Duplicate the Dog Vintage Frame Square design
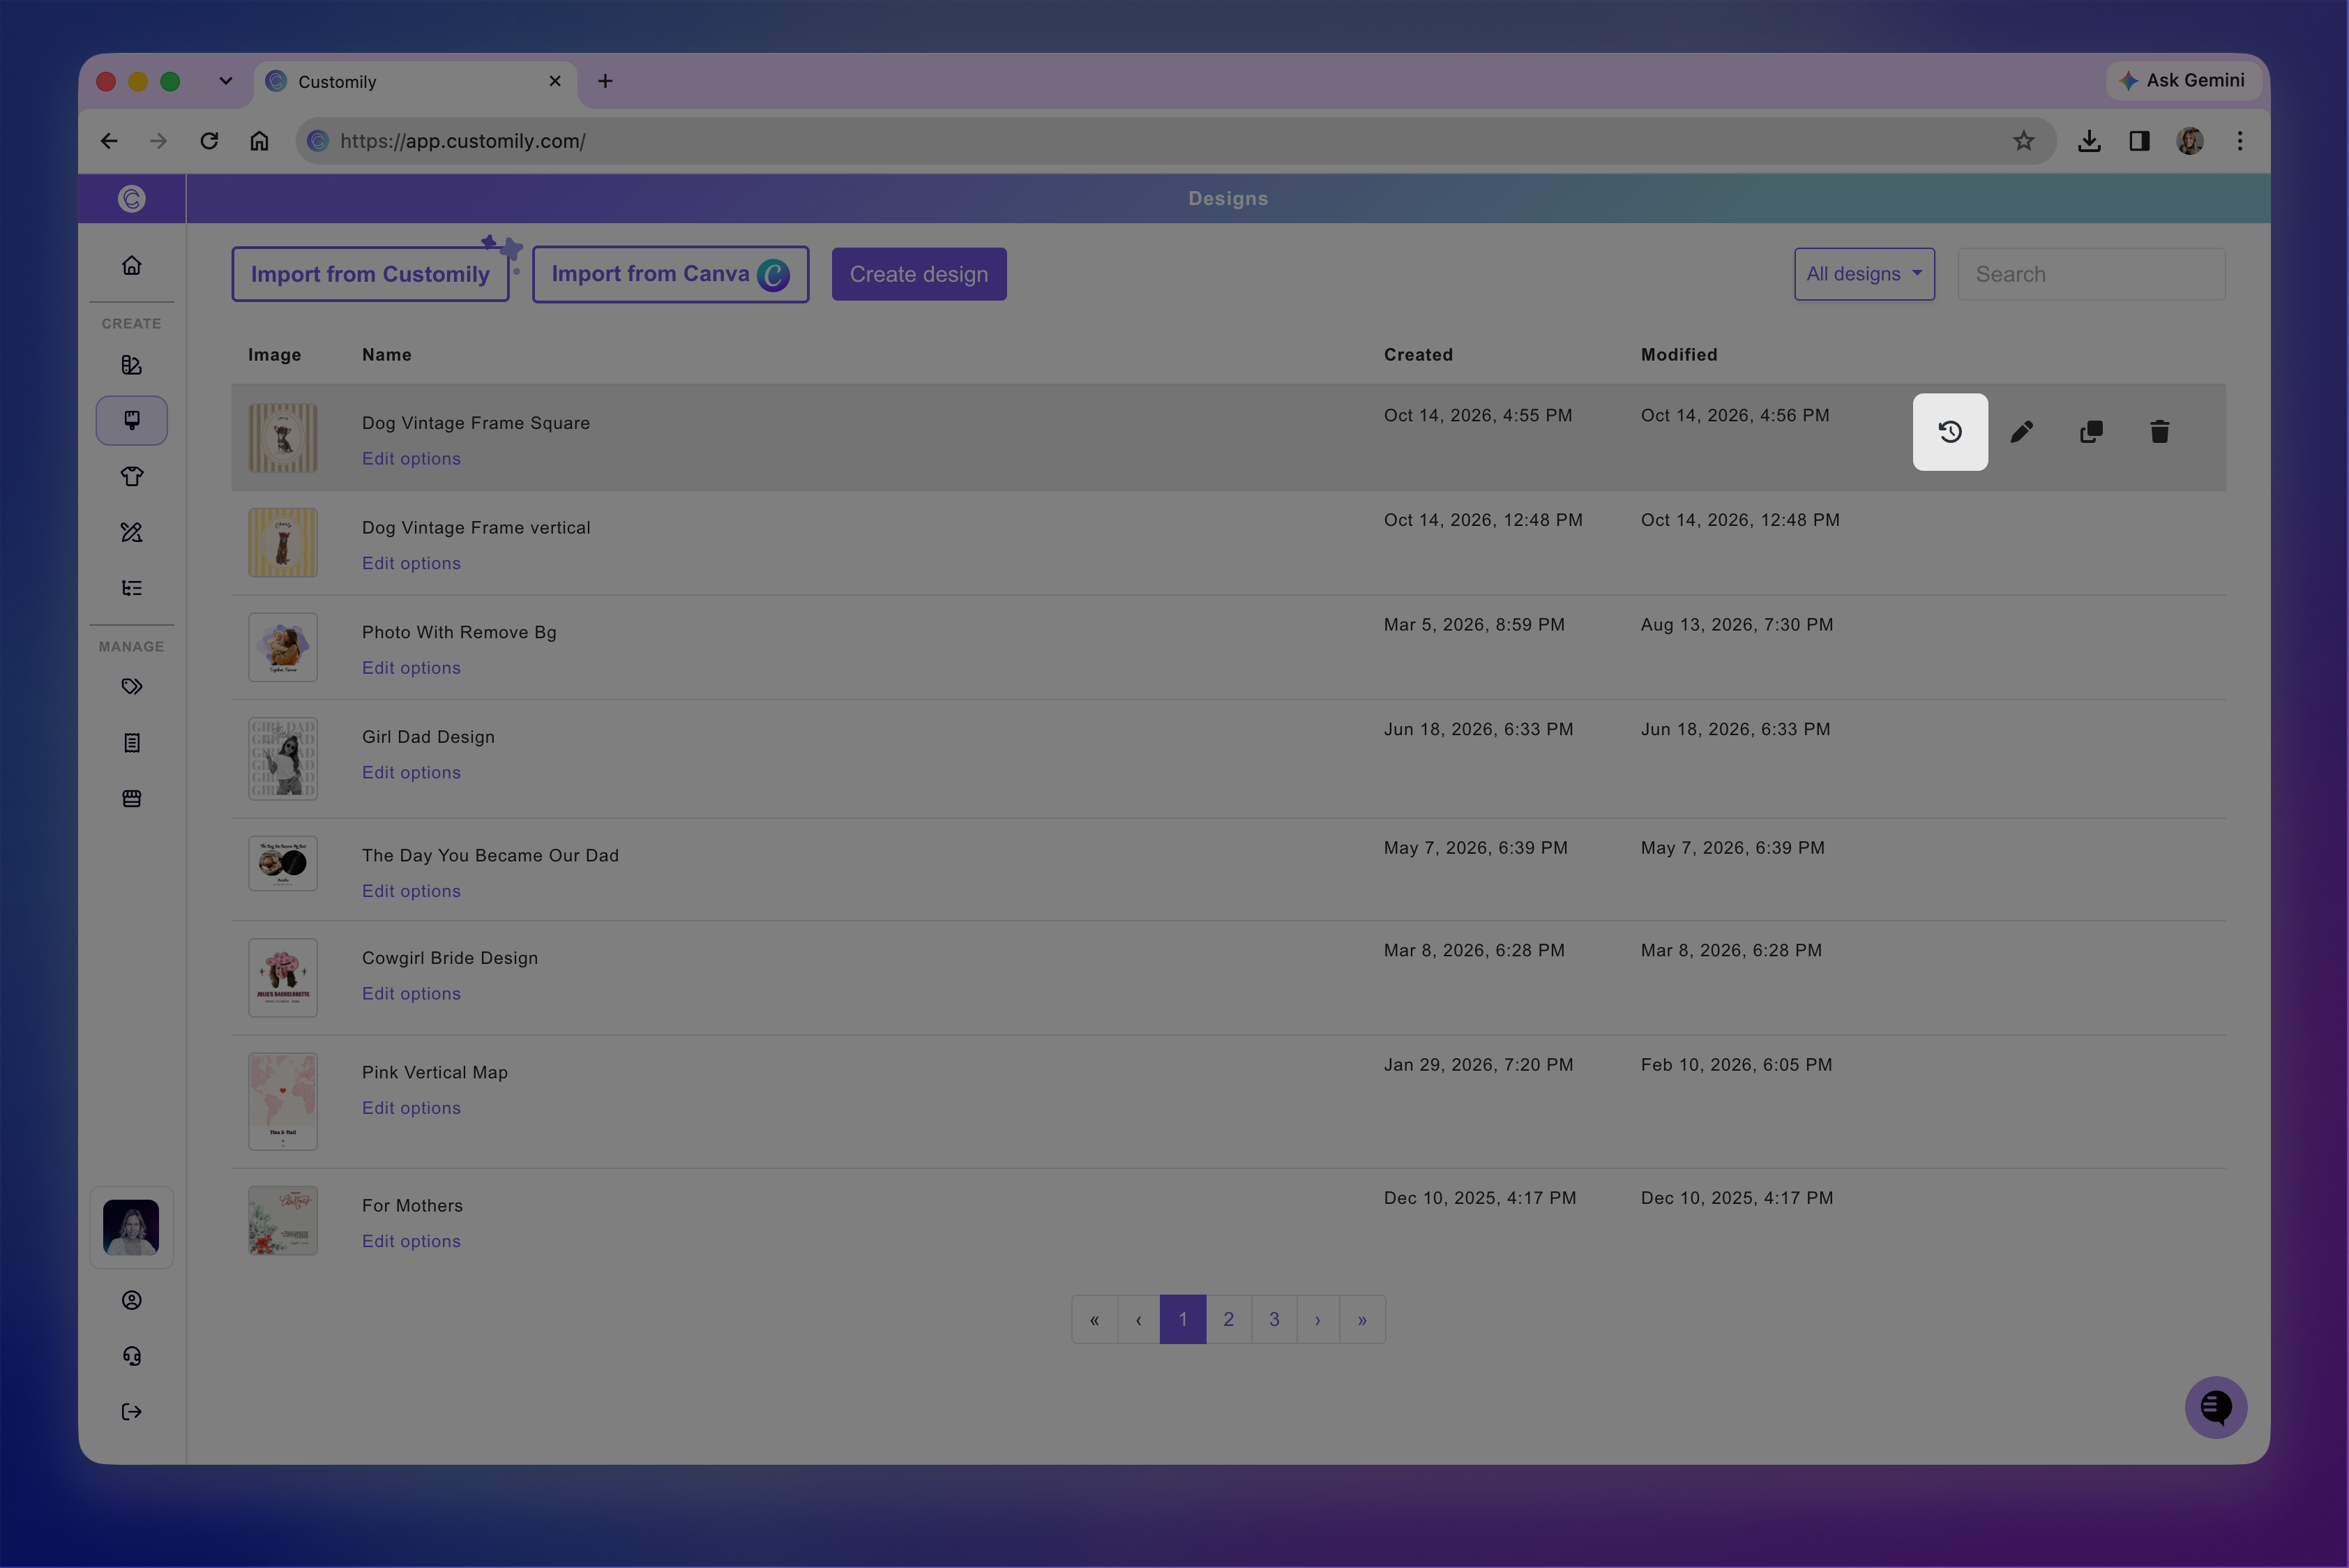The image size is (2349, 1568). [2091, 432]
